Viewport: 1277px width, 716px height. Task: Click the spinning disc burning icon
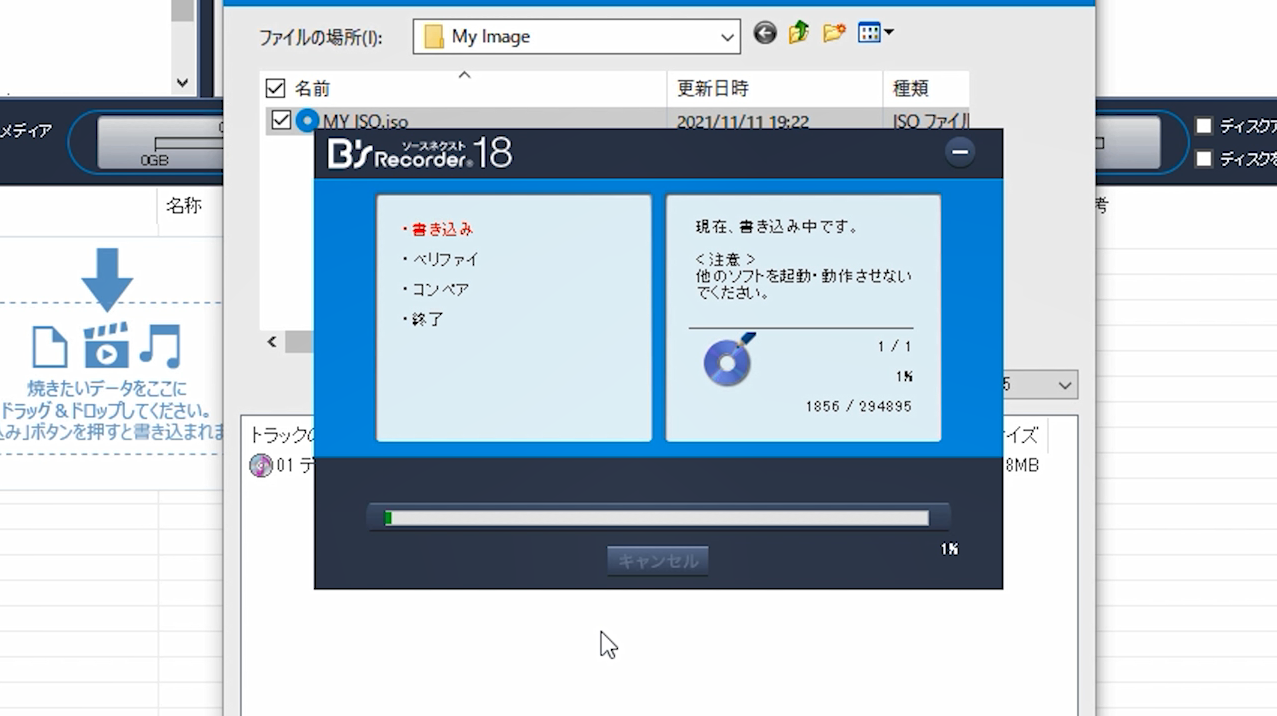pos(727,360)
